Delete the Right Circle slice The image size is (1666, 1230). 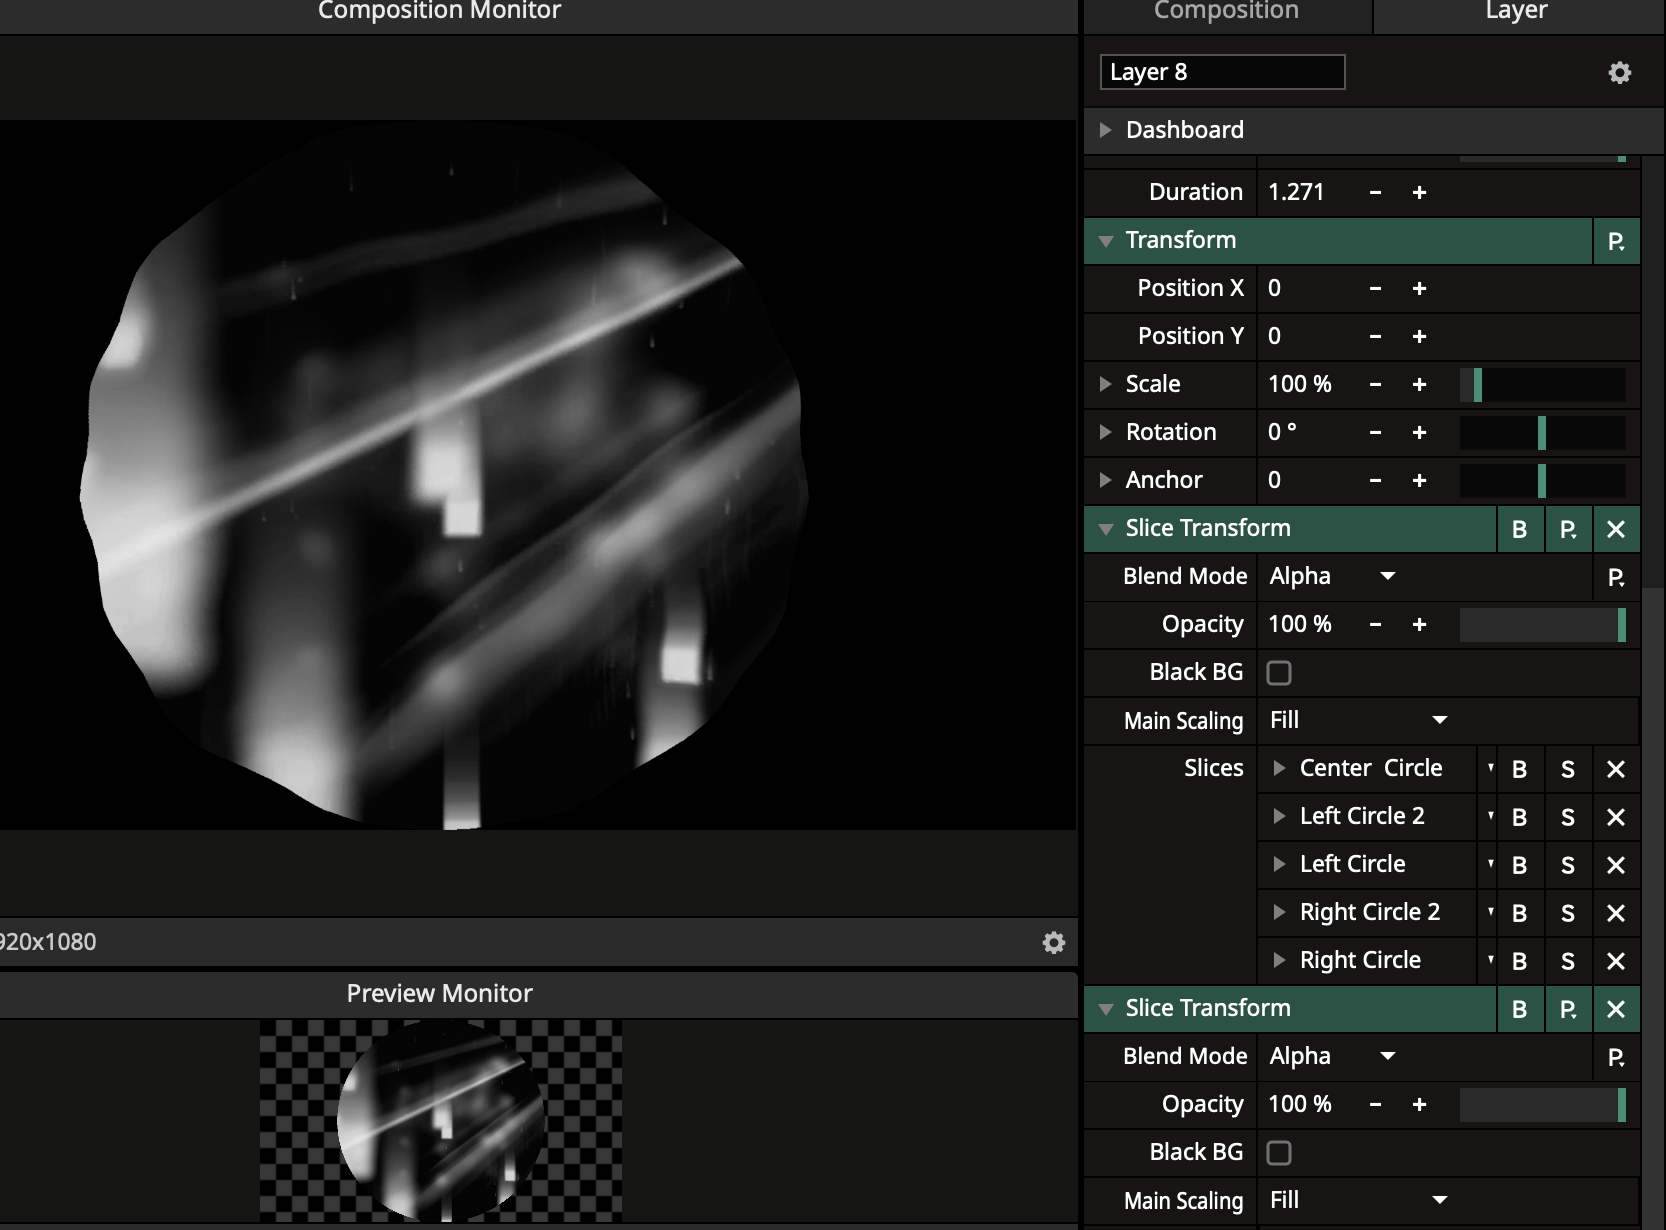coord(1615,961)
